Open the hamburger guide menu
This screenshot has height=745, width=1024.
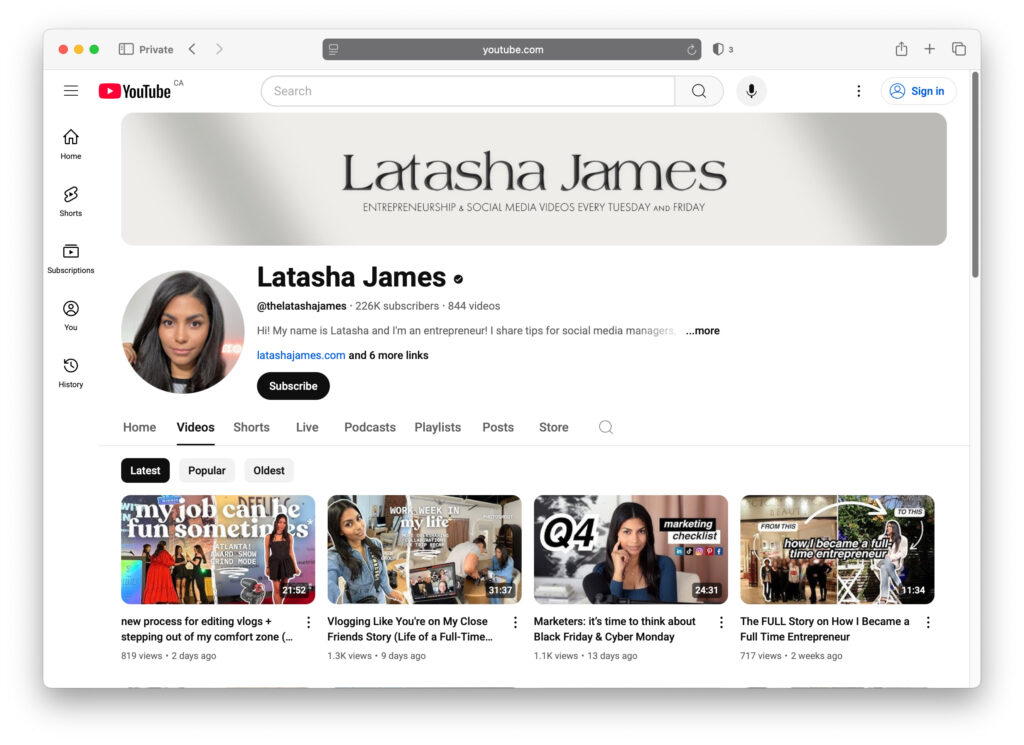pos(71,91)
